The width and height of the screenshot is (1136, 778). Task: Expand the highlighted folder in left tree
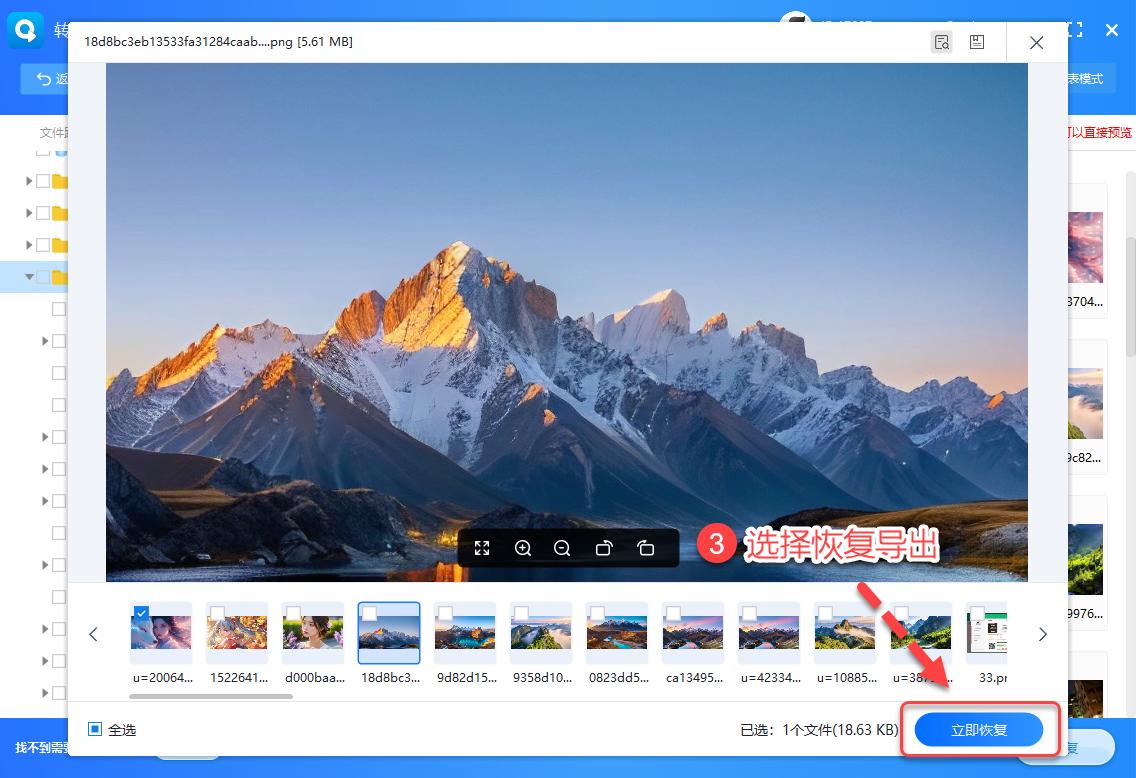(30, 277)
